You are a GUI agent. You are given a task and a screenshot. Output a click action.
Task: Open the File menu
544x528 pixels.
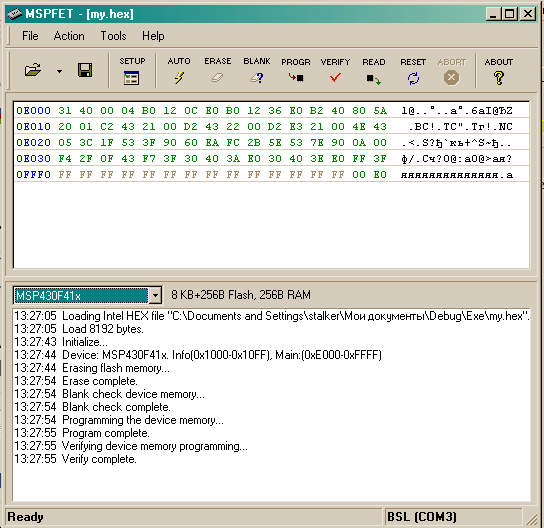30,36
